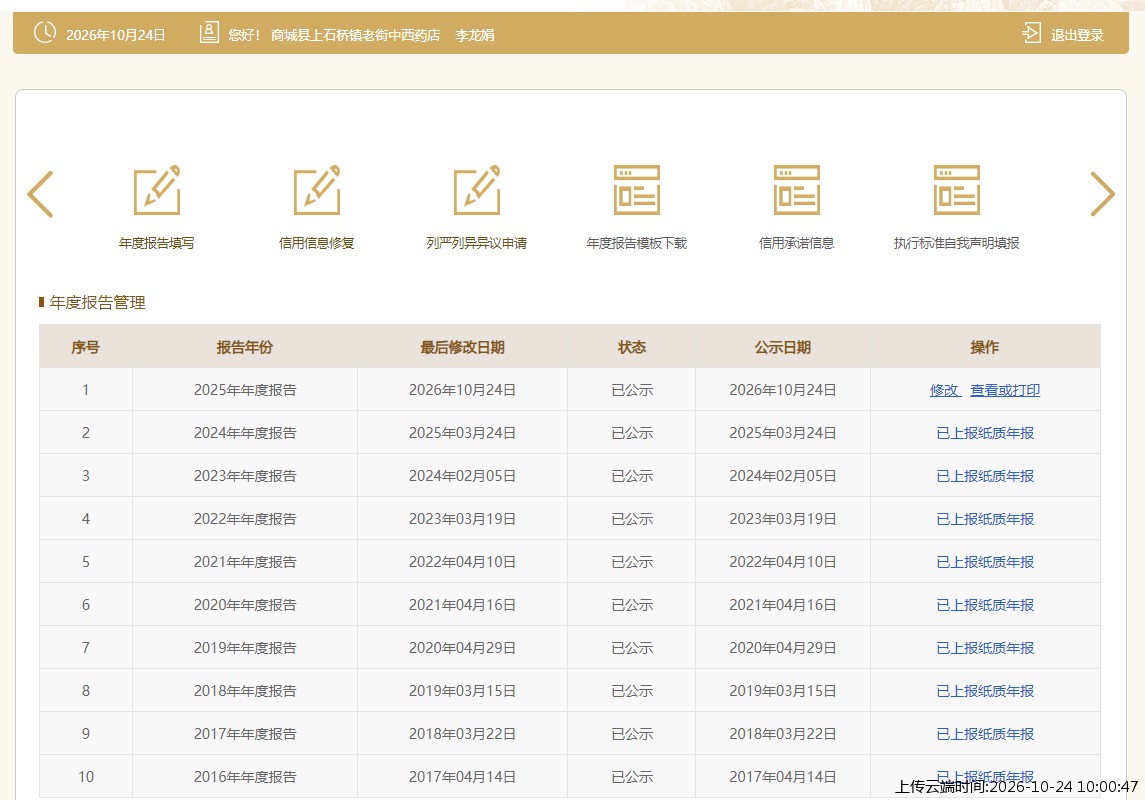Show next menu items with right arrow
Screen dimensions: 1145x800
1102,194
